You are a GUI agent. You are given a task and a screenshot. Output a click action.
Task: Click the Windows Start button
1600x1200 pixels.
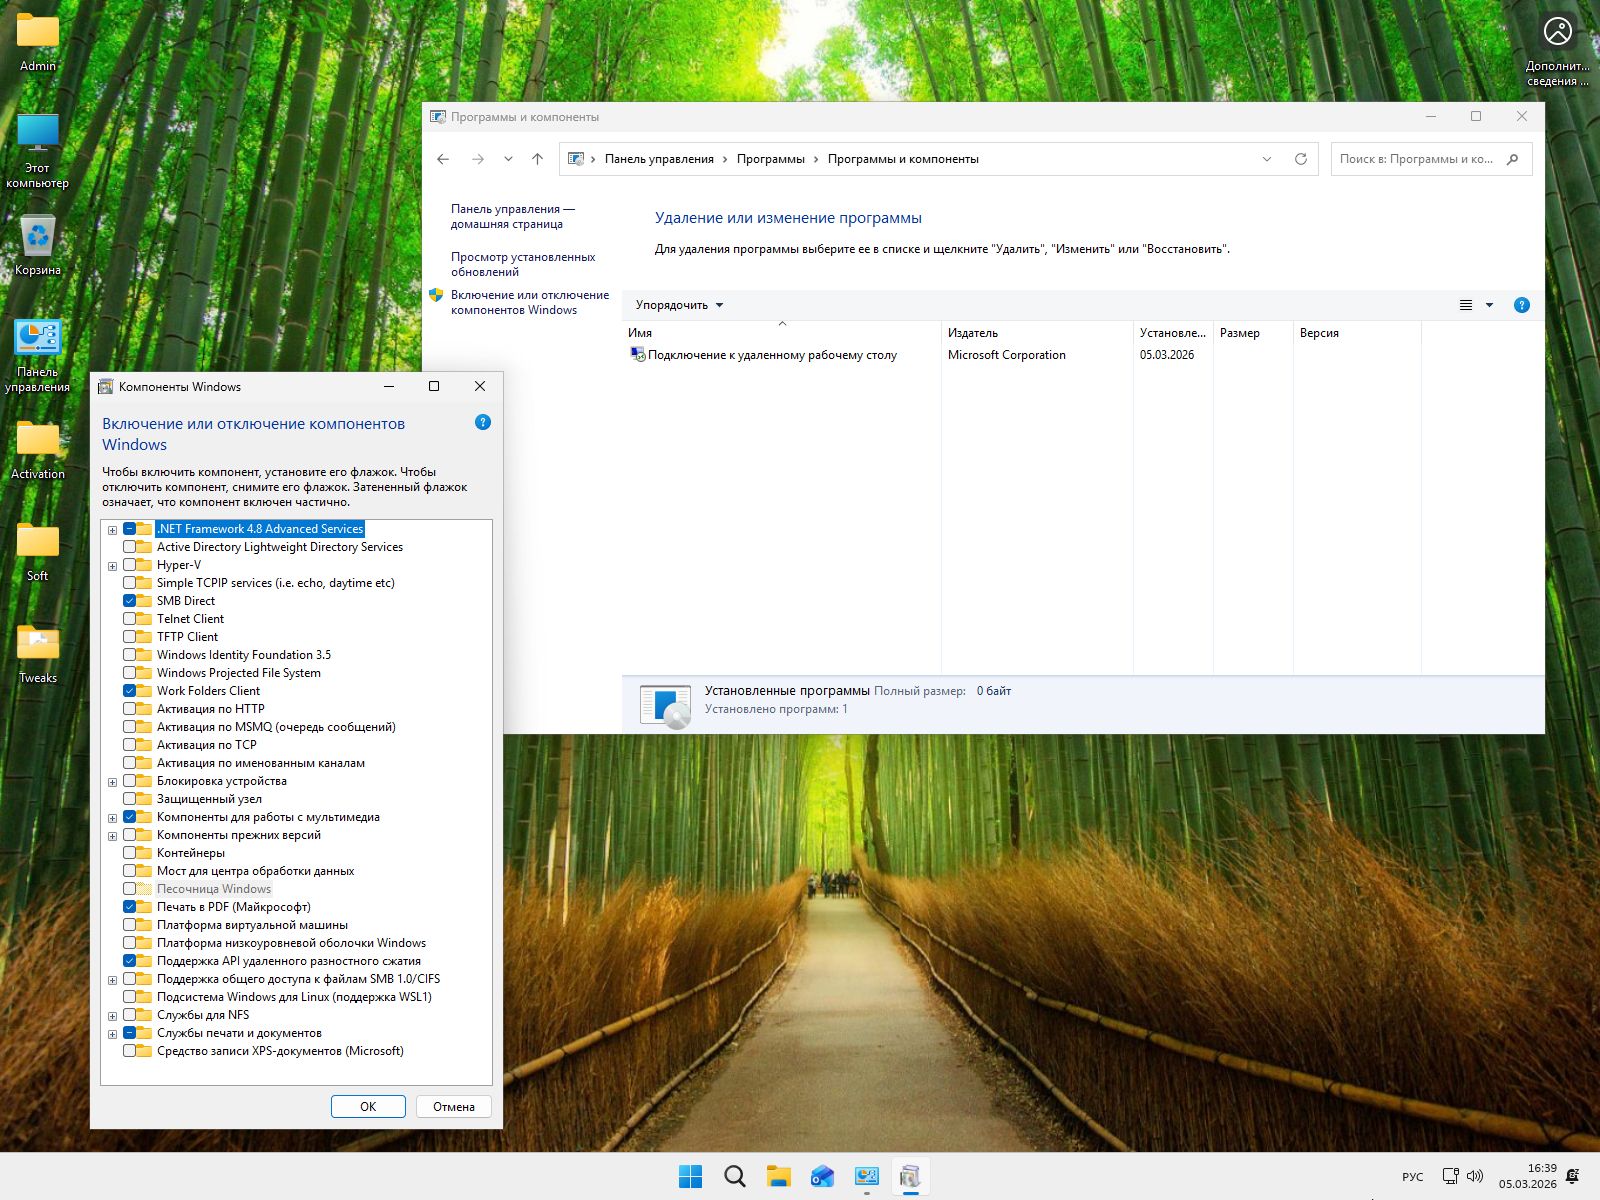(x=690, y=1176)
